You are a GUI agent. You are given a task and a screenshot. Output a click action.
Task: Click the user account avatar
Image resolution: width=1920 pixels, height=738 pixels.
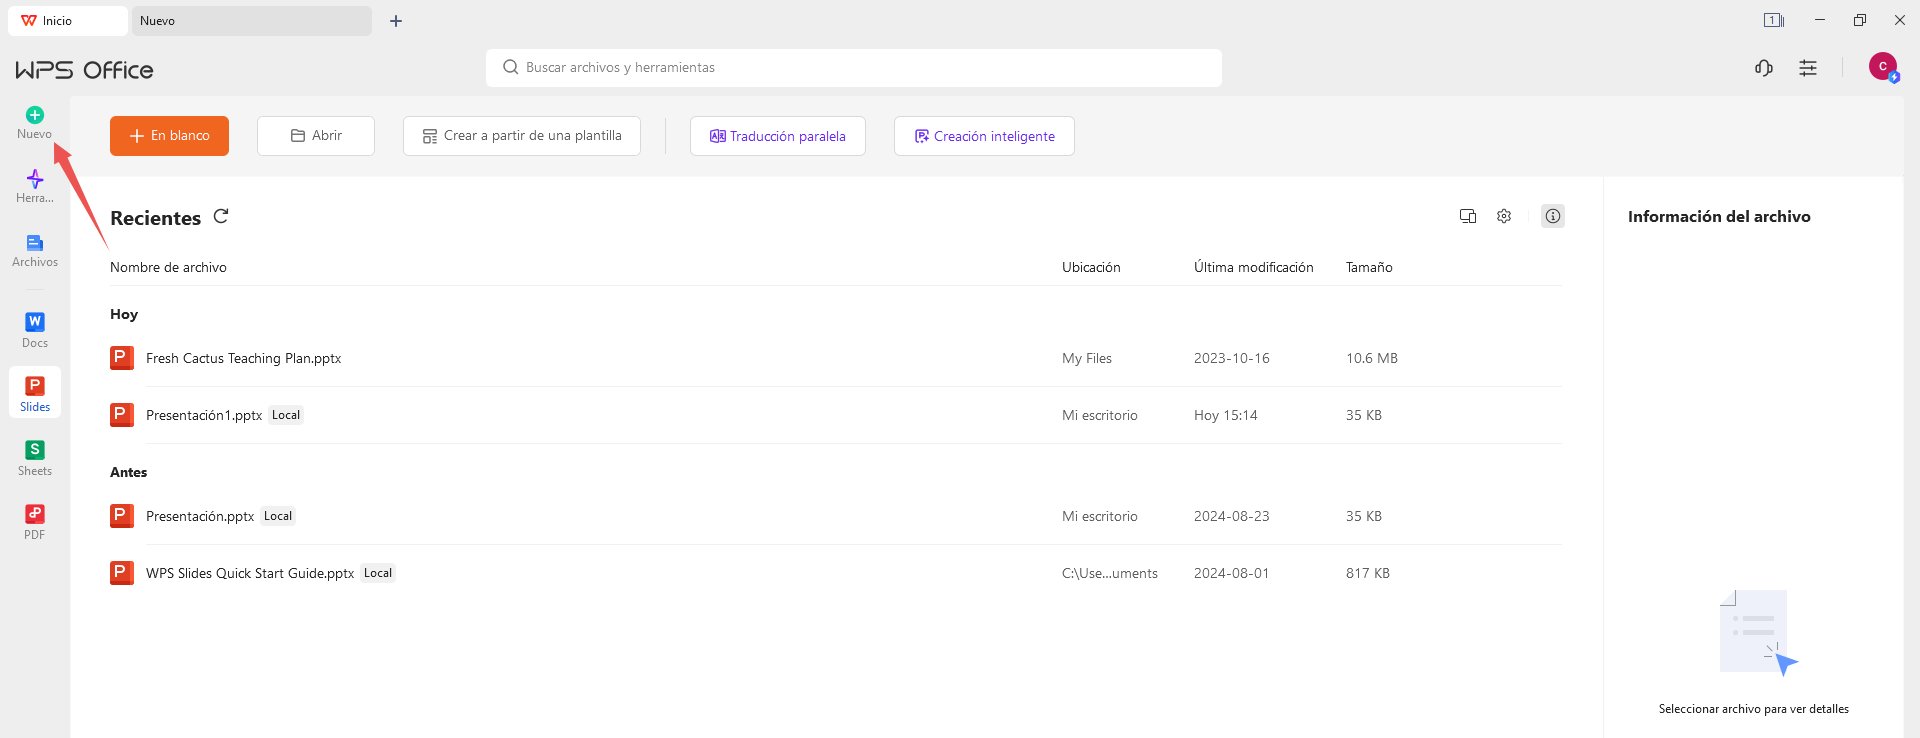click(1883, 67)
